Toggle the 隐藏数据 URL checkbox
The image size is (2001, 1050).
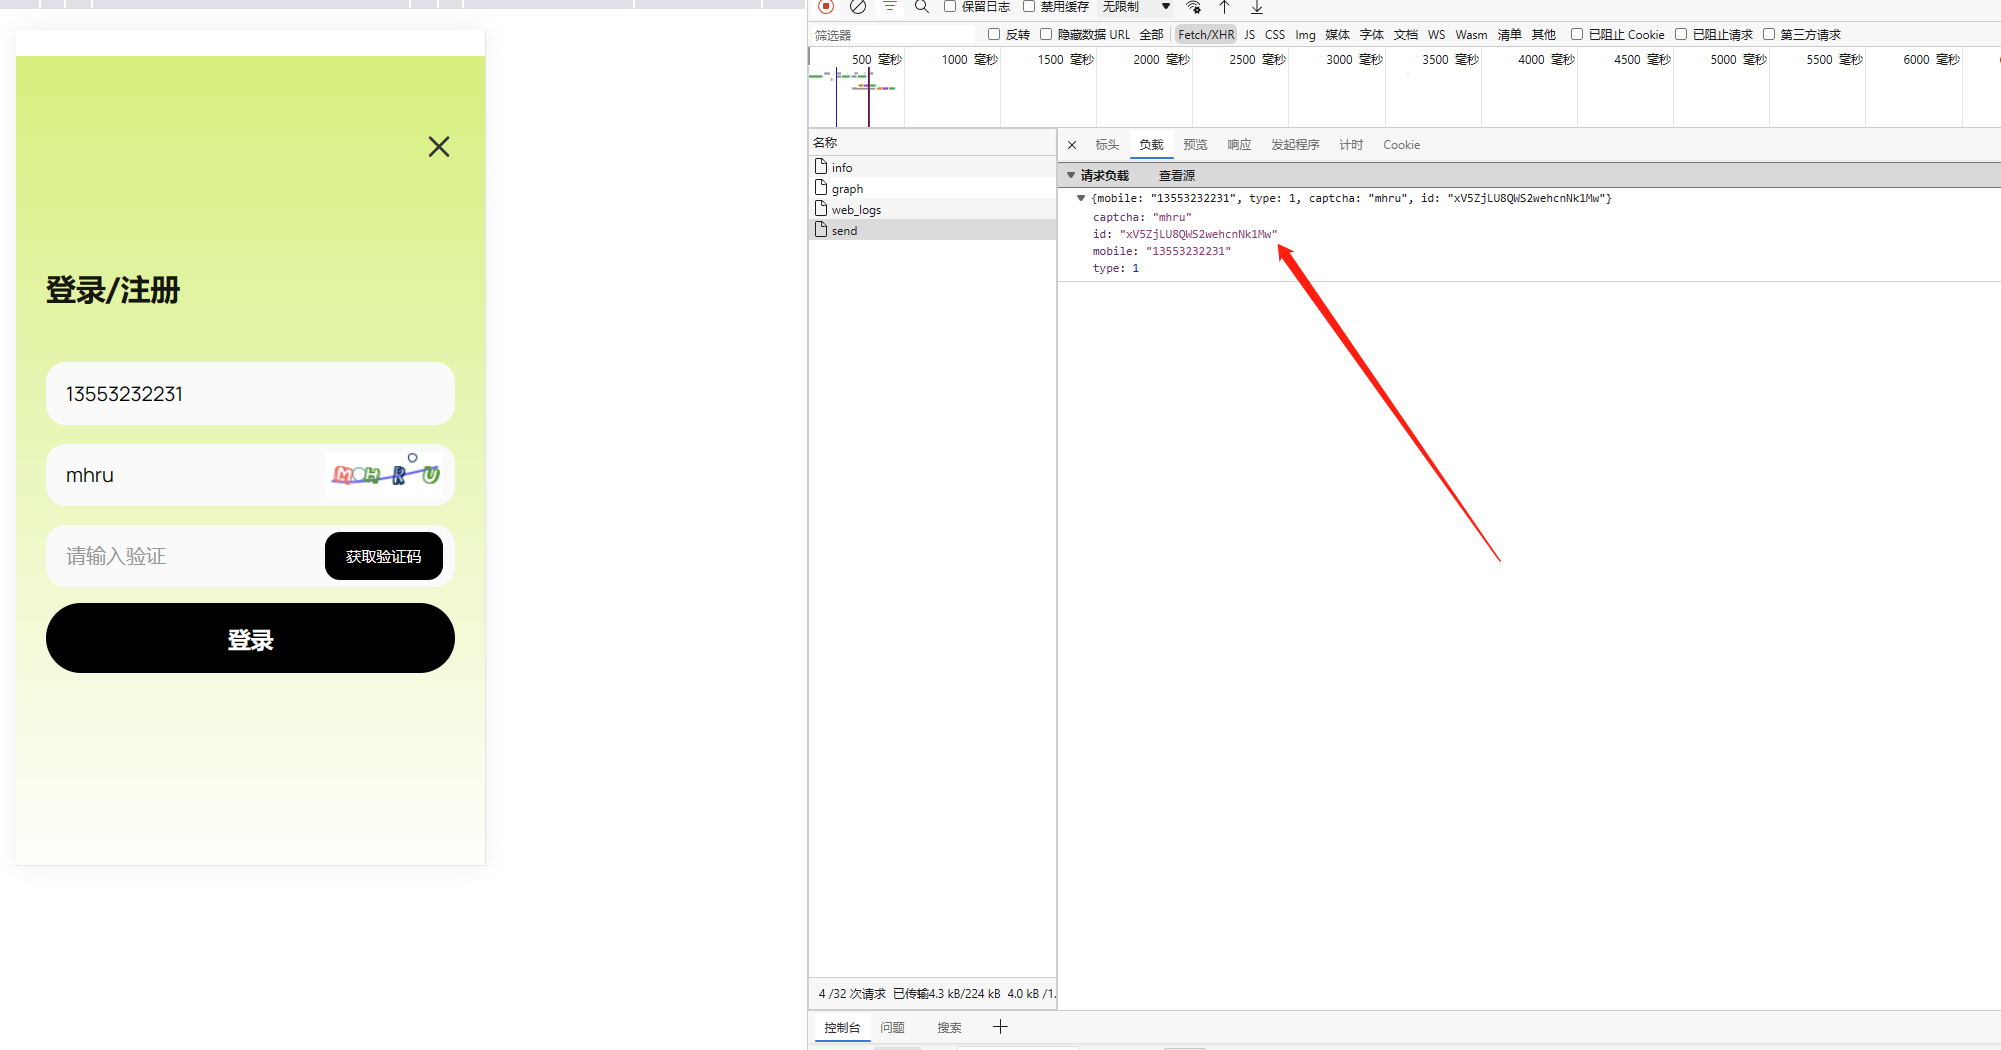[1046, 34]
